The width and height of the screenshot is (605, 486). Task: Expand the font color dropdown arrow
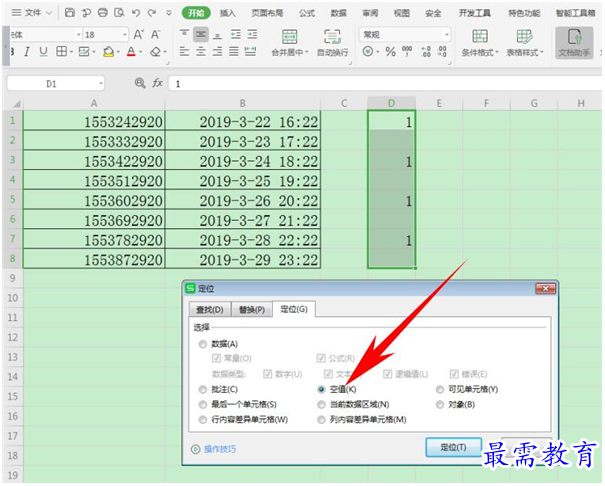(141, 52)
